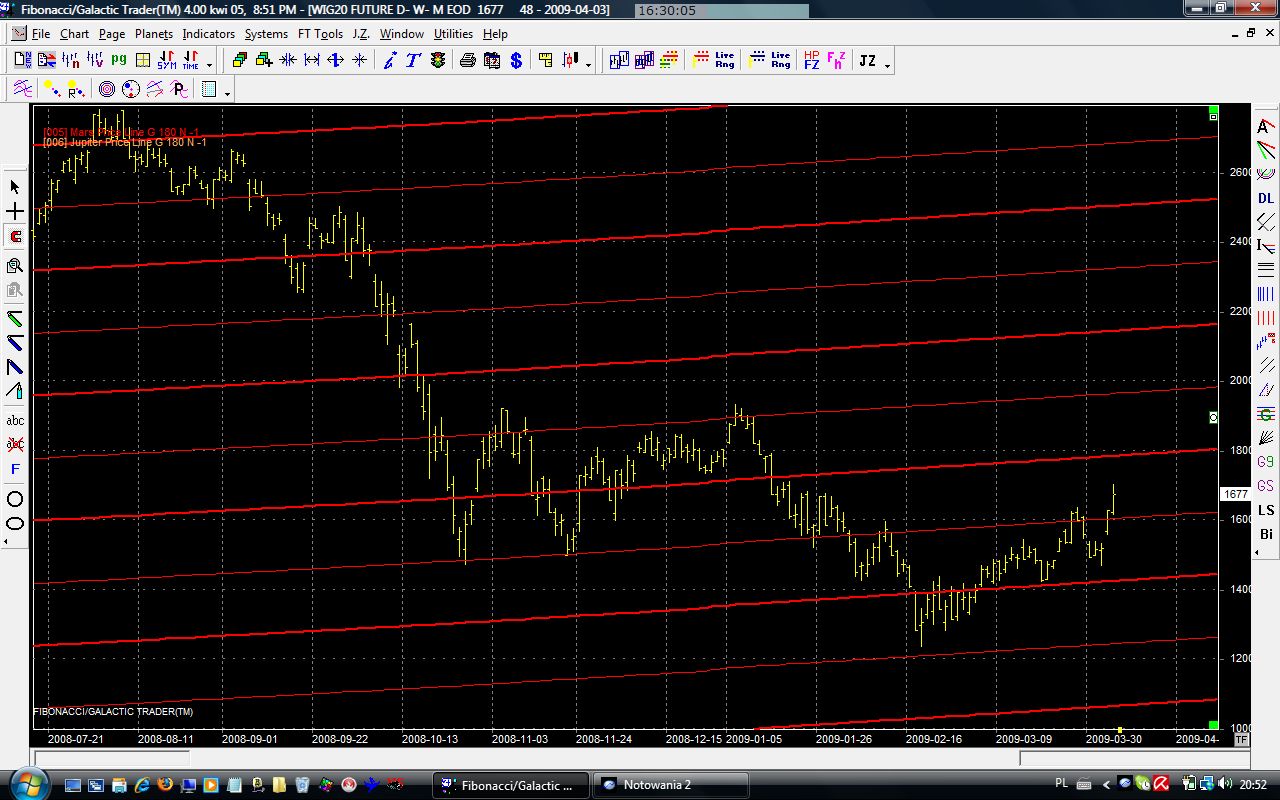Click the TF button at chart bottom-right
Screen dimensions: 1280x800
pos(1241,739)
